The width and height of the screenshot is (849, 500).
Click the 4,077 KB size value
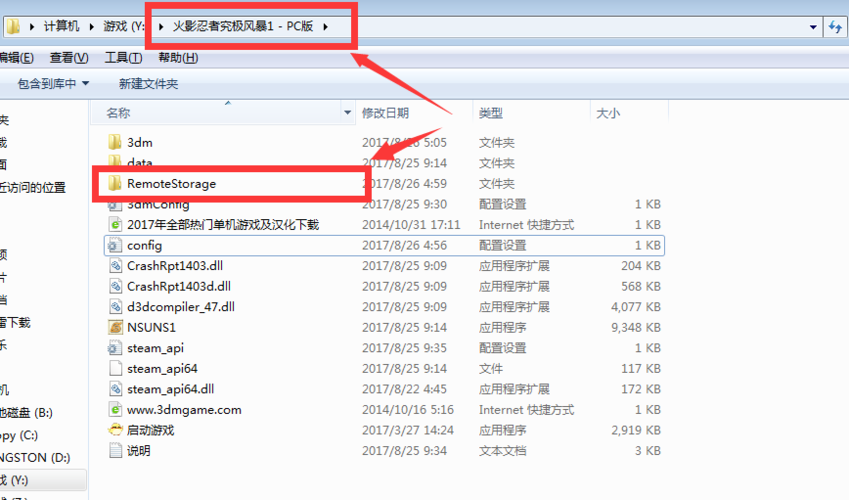pyautogui.click(x=636, y=307)
